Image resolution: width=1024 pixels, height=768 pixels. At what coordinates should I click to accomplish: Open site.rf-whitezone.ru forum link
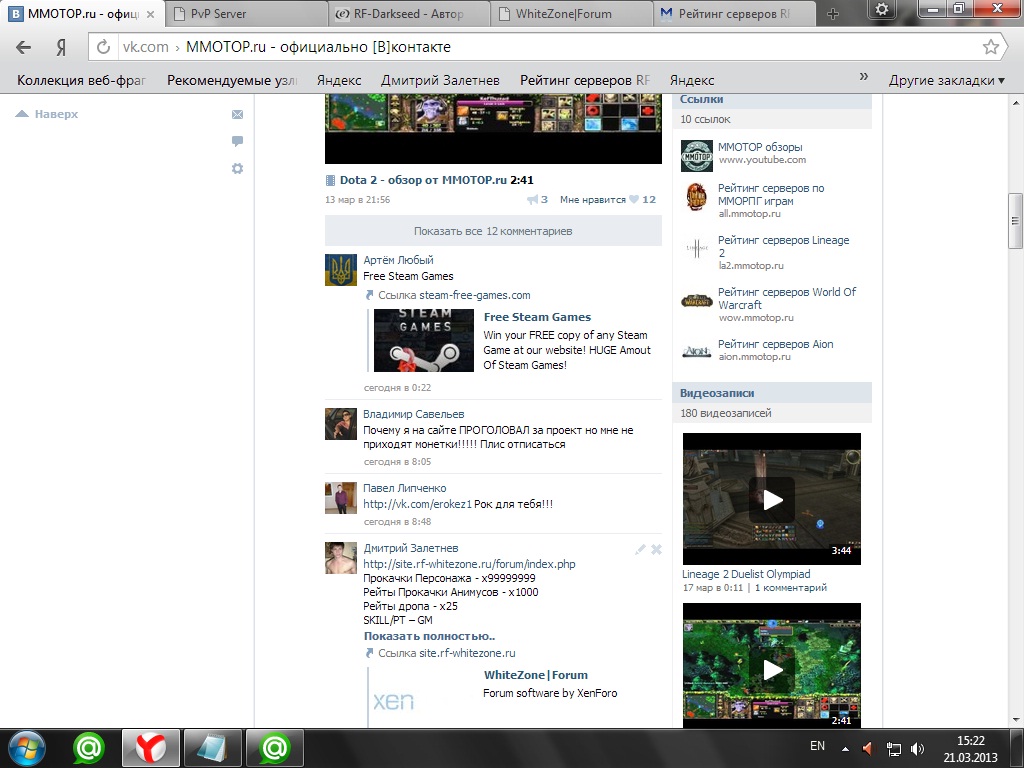(469, 564)
